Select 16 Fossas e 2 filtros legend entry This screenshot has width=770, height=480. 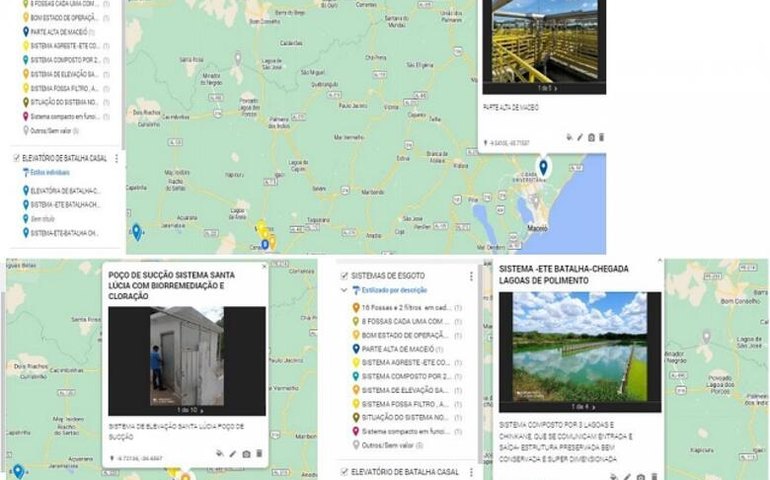[x=407, y=308]
